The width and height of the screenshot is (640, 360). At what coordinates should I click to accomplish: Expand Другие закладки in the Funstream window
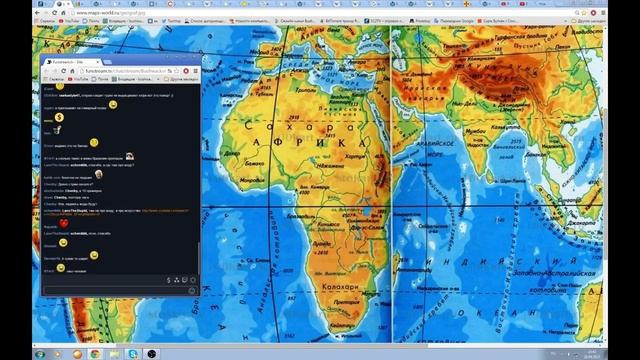[181, 79]
